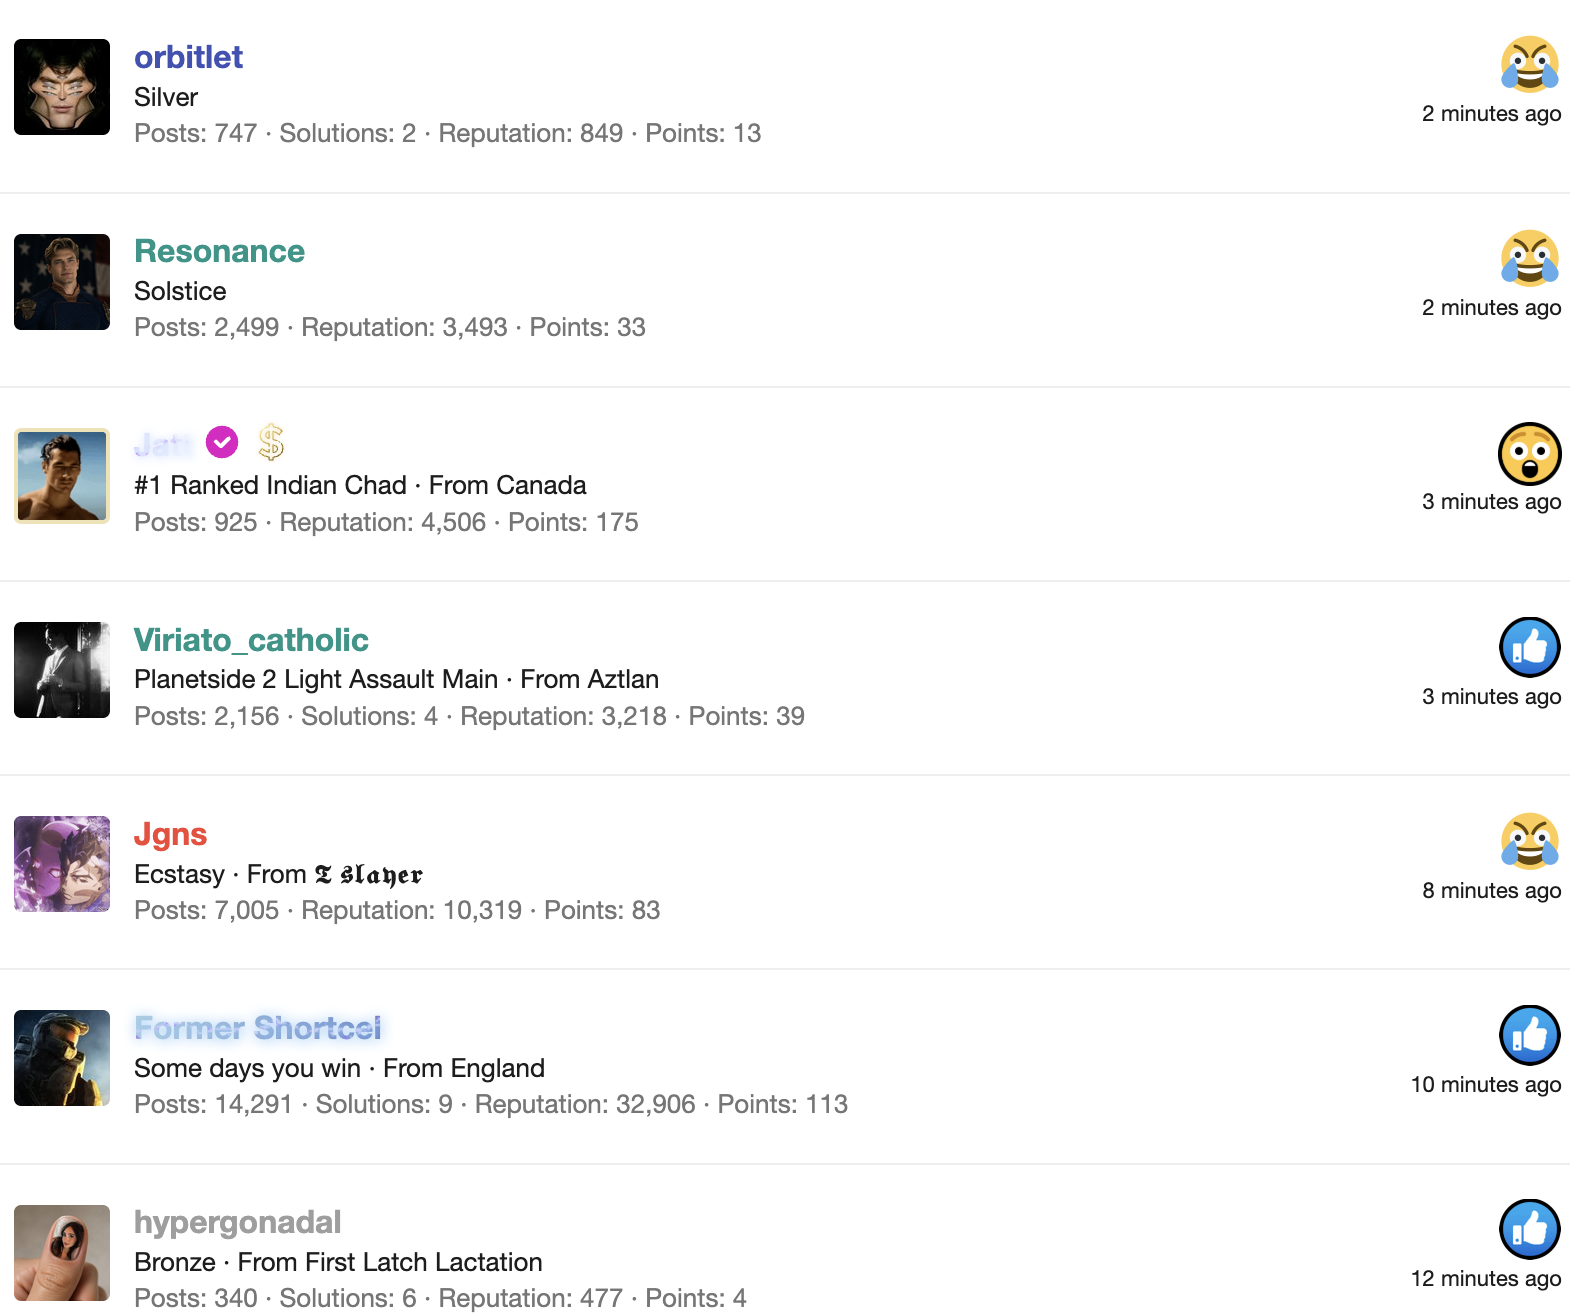Click the laughing emoji reaction beside Resonance
Screen dimensions: 1570x1314
(x=1529, y=258)
